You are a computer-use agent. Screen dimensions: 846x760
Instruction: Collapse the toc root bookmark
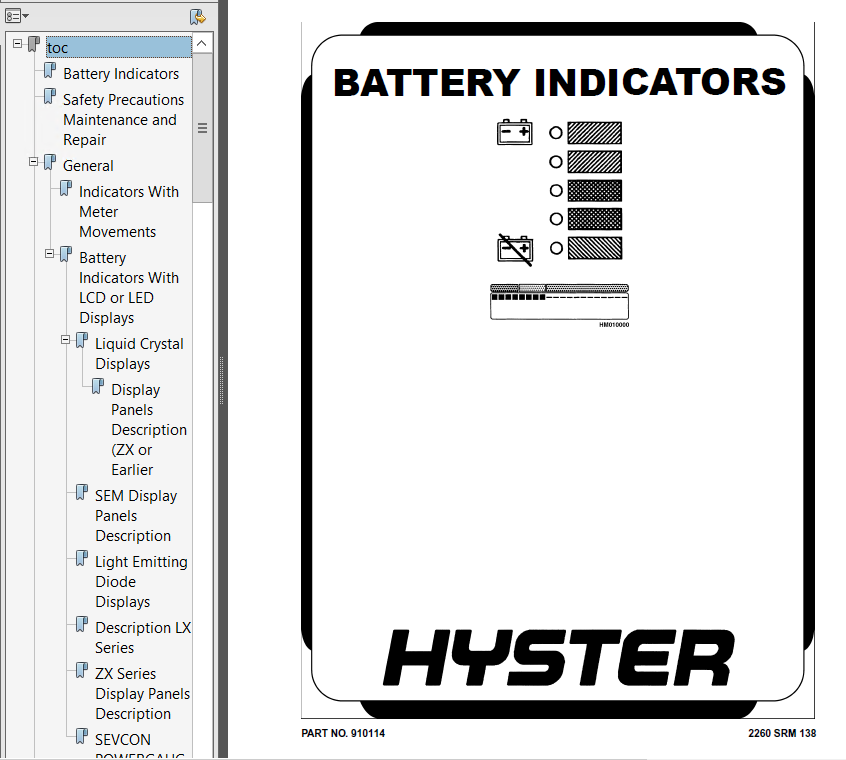18,43
